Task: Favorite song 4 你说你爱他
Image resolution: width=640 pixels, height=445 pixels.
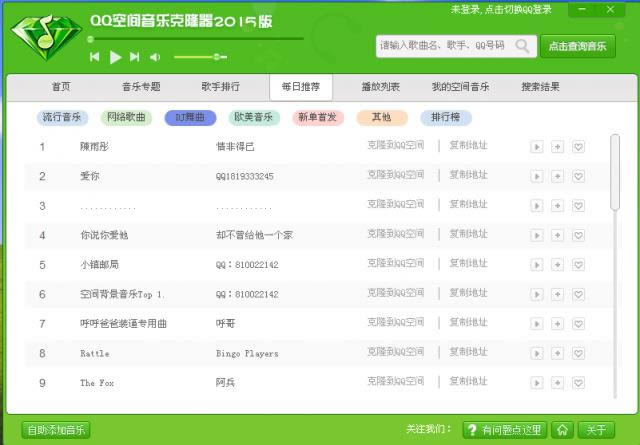Action: coord(578,235)
